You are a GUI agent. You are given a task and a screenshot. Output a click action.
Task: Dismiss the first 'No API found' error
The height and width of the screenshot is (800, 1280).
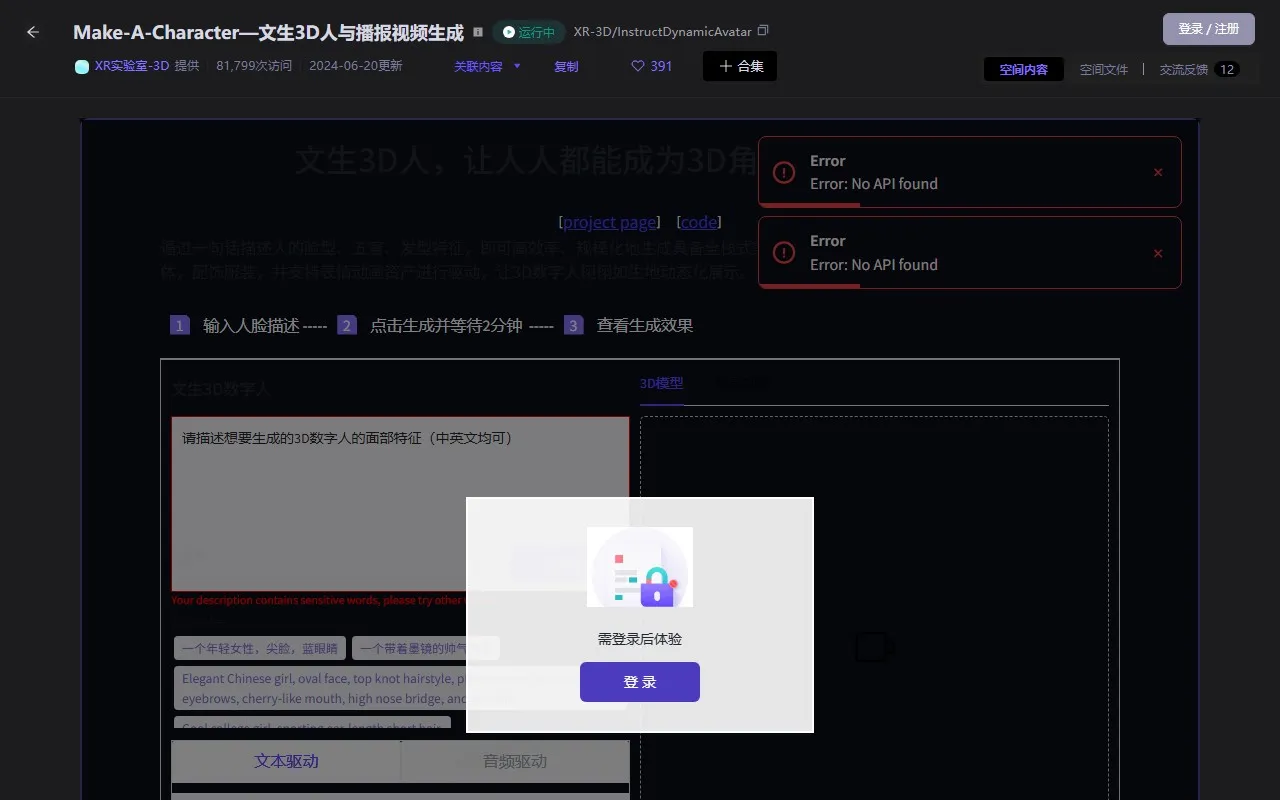[x=1157, y=171]
